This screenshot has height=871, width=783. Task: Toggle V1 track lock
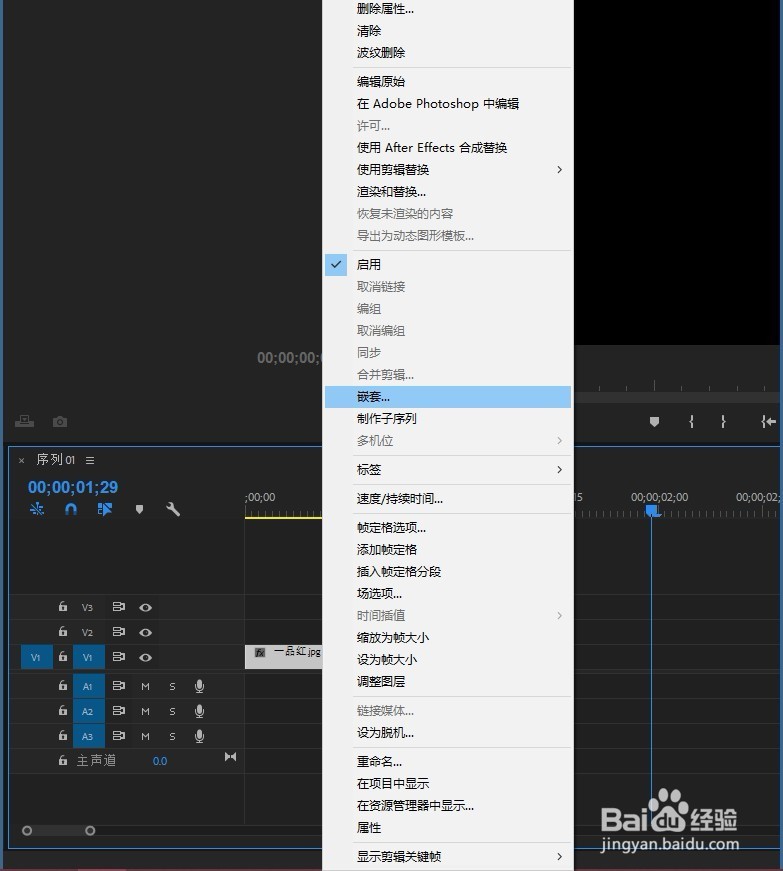click(63, 657)
